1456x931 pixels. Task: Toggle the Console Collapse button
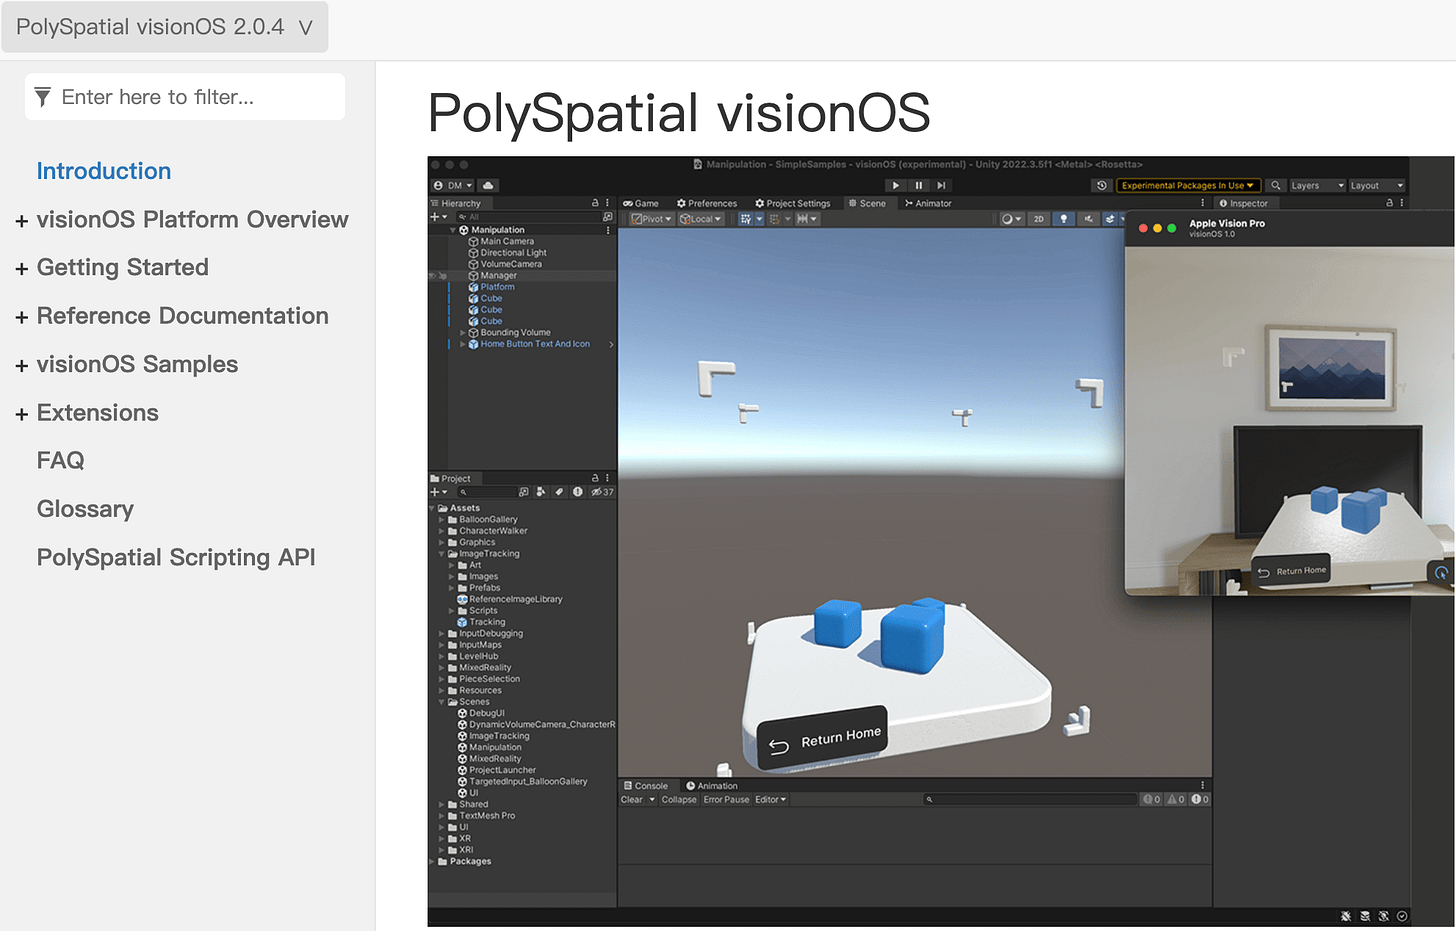(x=679, y=800)
